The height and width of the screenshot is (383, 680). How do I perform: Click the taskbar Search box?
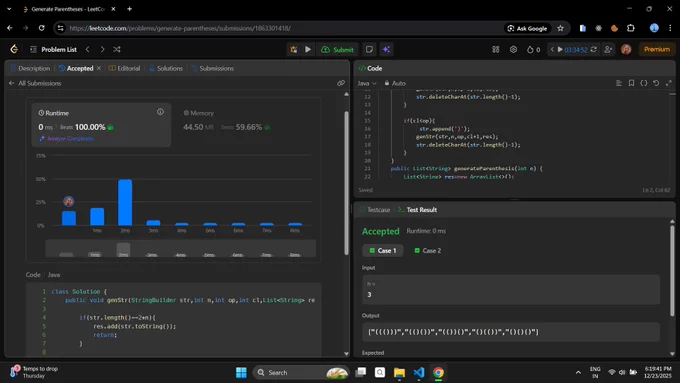(x=301, y=373)
